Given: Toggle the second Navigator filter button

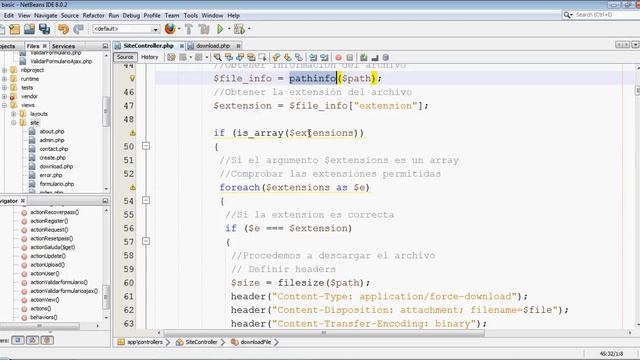Looking at the screenshot, I should click(x=33, y=340).
